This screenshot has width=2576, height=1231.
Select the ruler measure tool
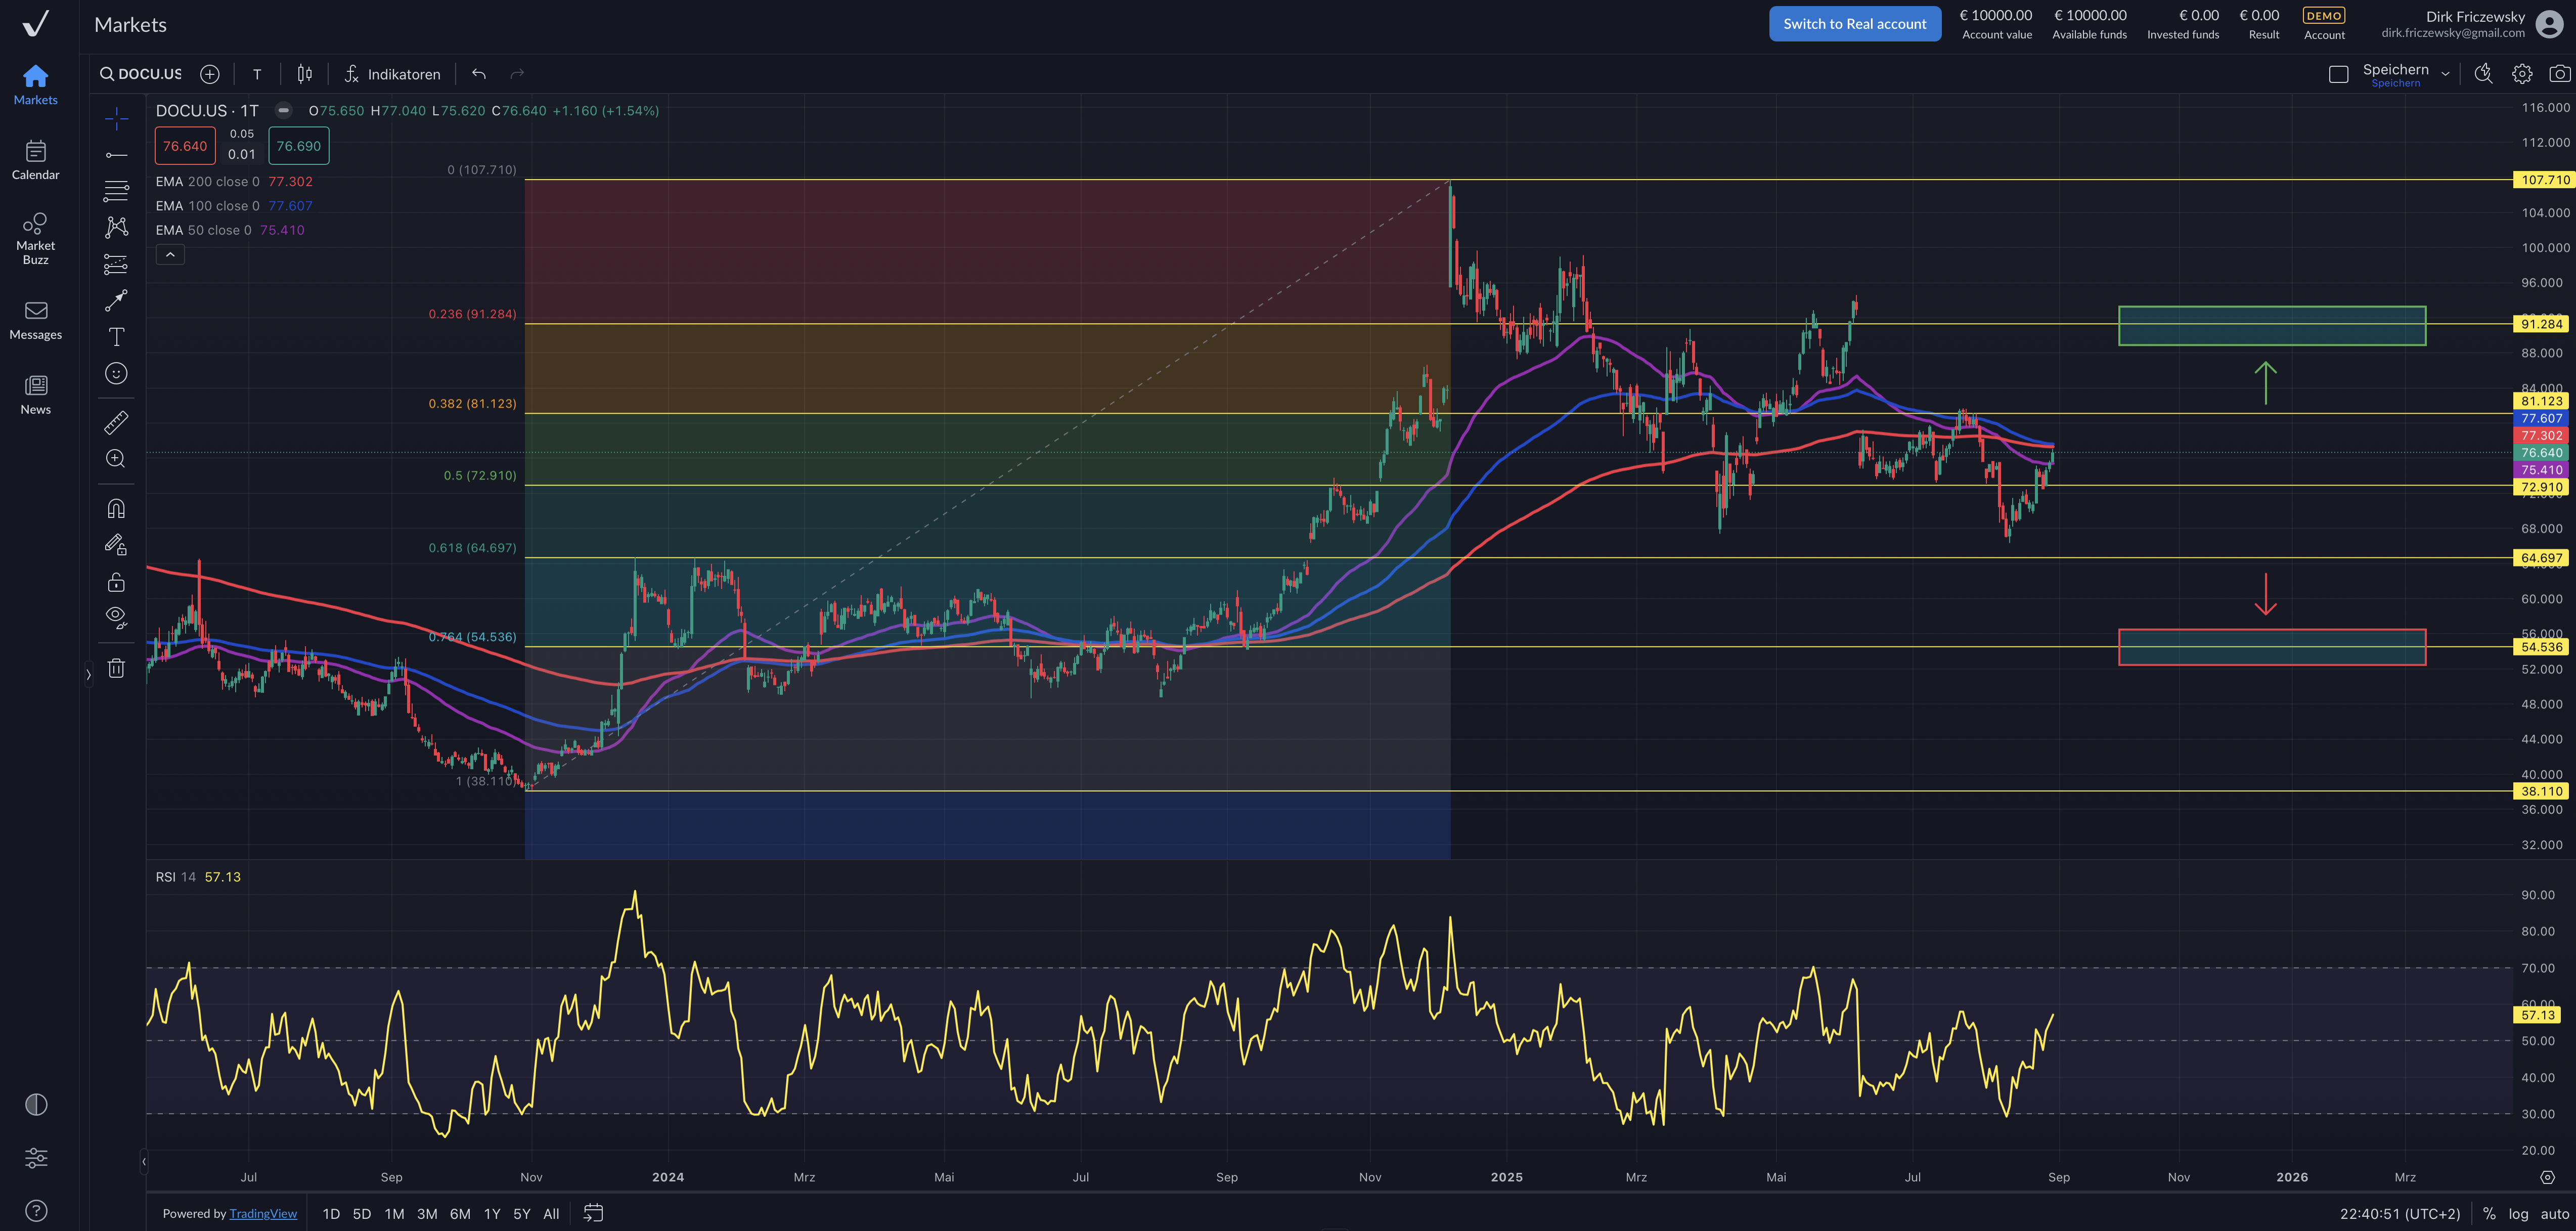pyautogui.click(x=116, y=422)
